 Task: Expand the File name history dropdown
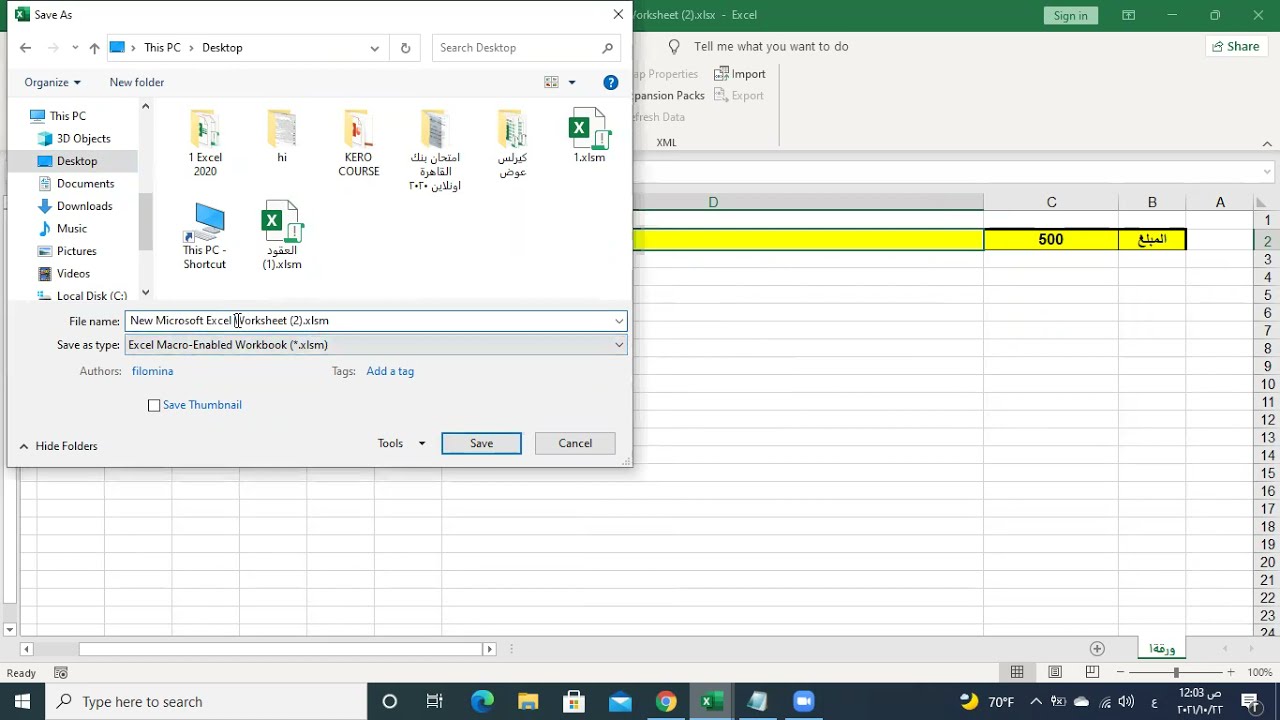pyautogui.click(x=619, y=321)
